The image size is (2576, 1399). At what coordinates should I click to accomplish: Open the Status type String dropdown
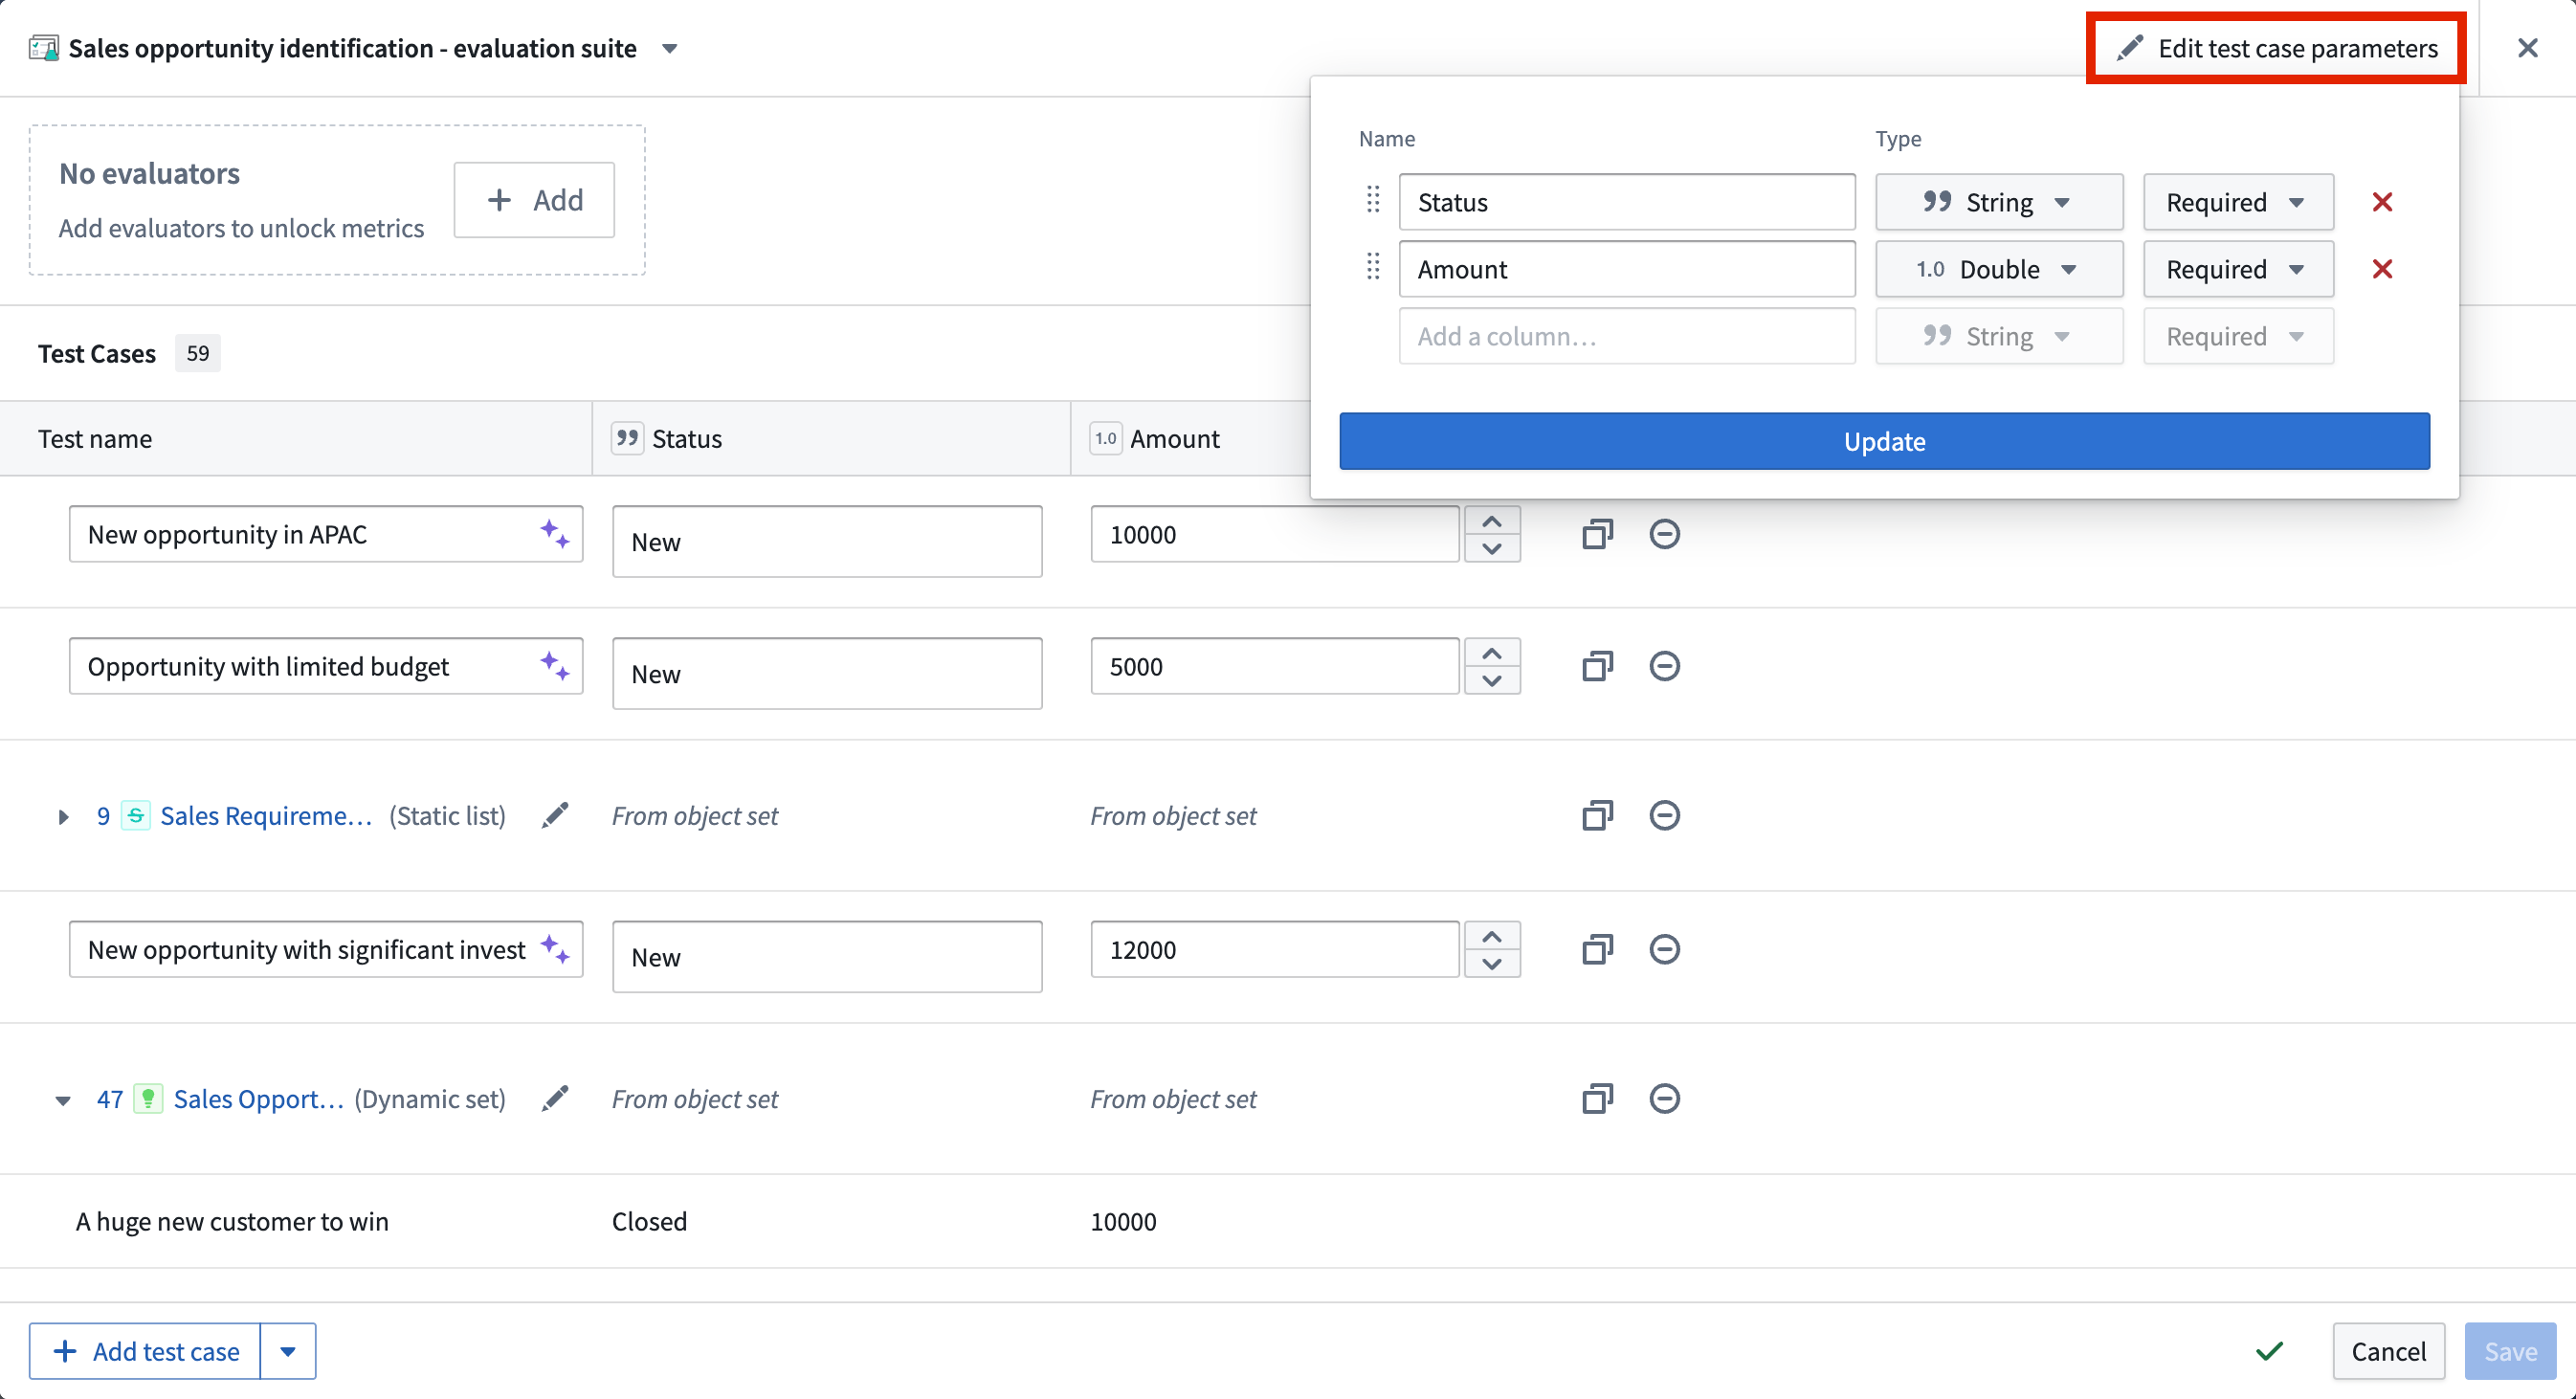1998,202
